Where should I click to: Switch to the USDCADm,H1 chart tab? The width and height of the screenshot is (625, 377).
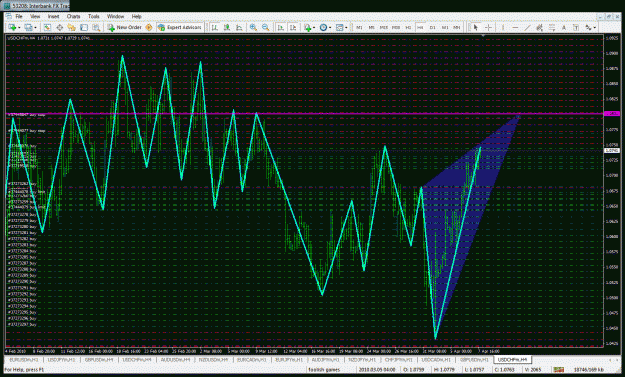[436, 359]
